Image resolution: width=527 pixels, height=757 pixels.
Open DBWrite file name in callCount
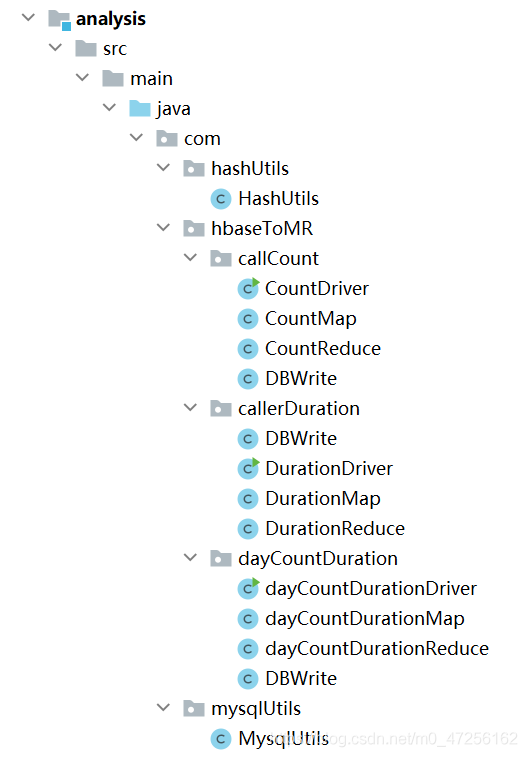coord(301,378)
